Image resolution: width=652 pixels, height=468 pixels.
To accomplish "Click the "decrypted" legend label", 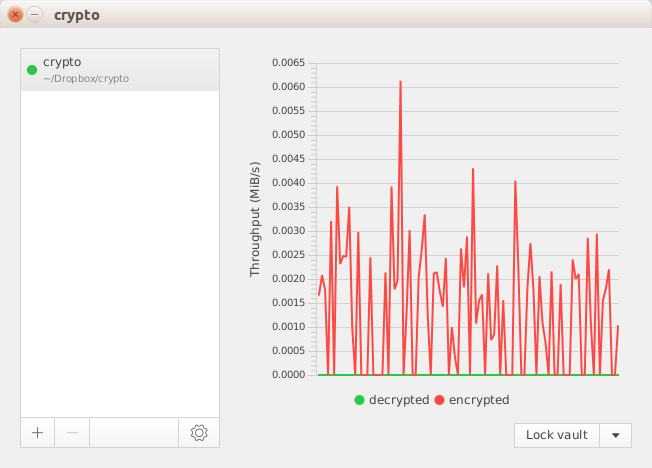I will point(399,400).
